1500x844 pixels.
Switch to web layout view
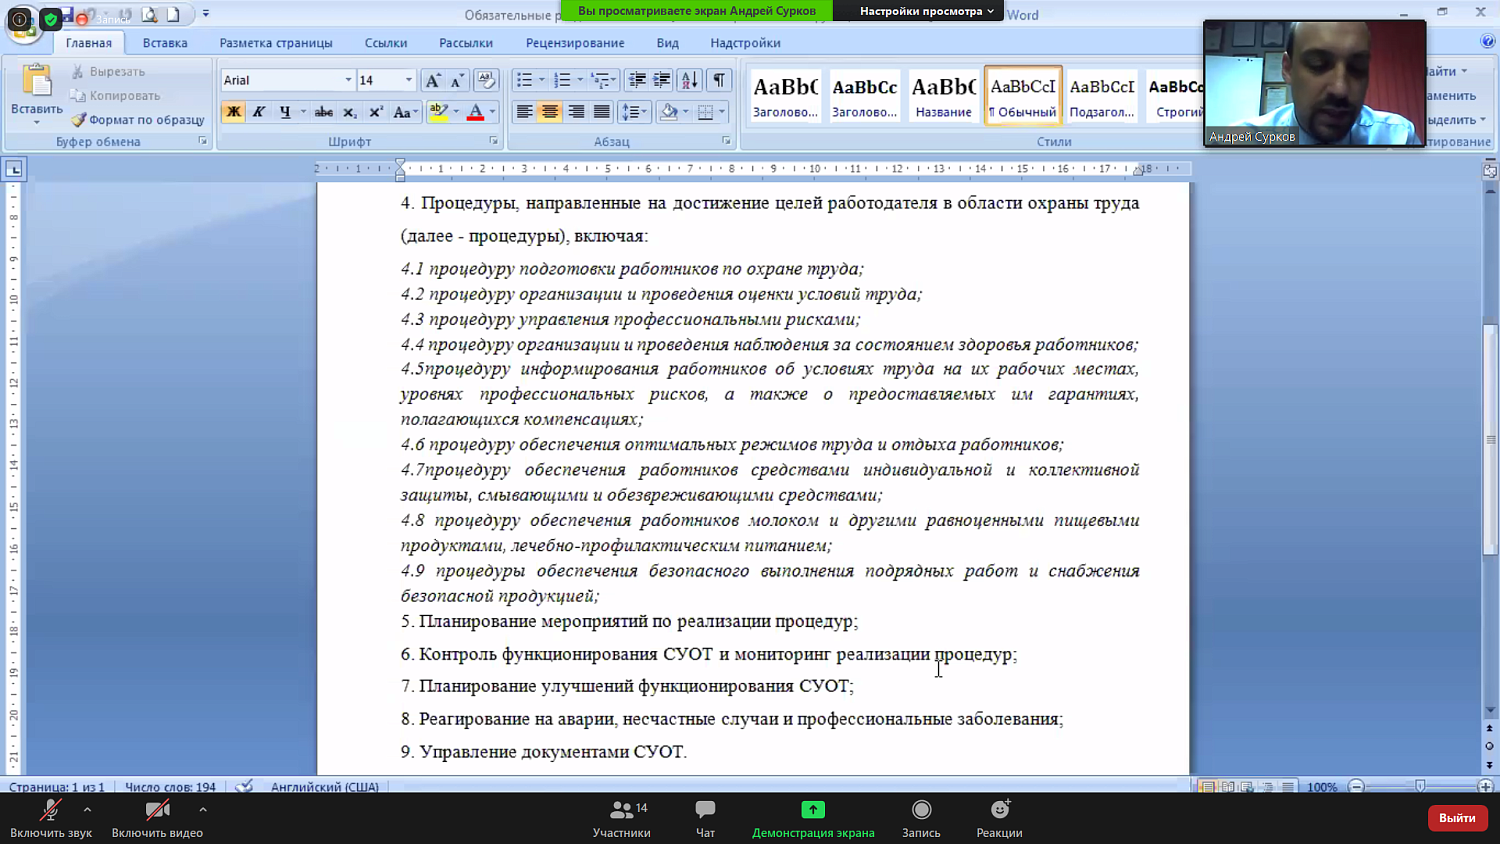click(x=1247, y=787)
